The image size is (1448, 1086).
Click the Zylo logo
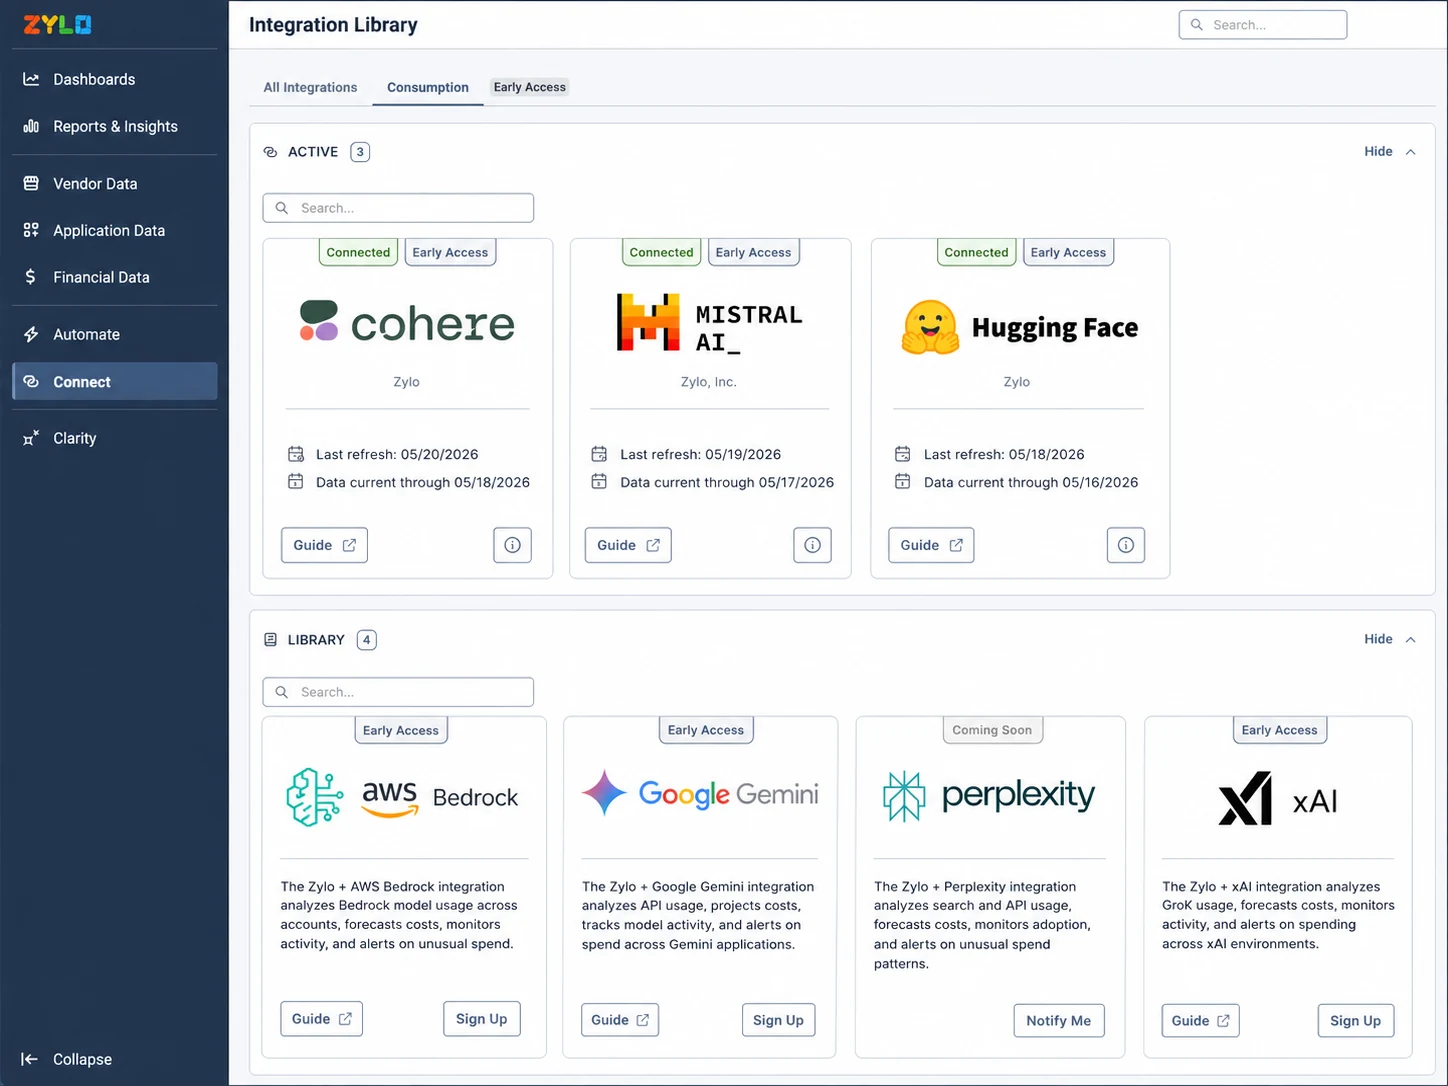tap(57, 24)
